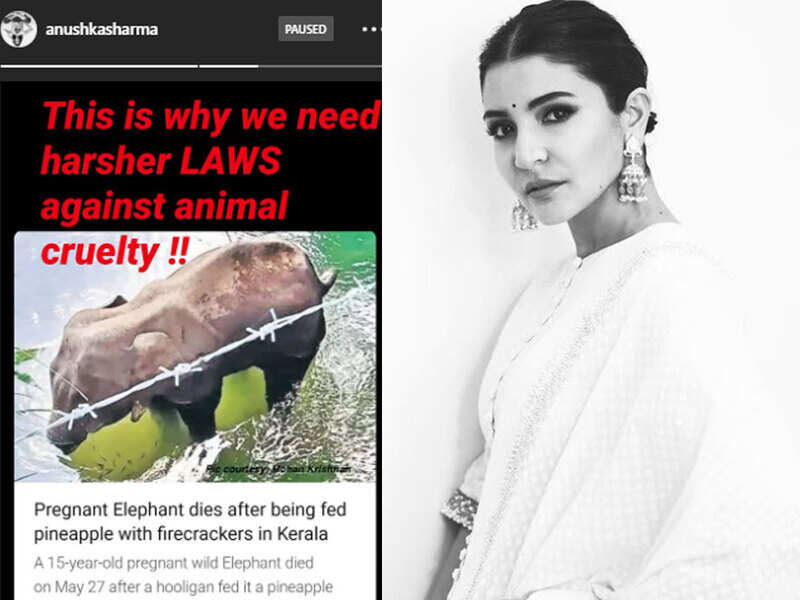Jump to the first story progress segment
This screenshot has height=600, width=800.
99,66
